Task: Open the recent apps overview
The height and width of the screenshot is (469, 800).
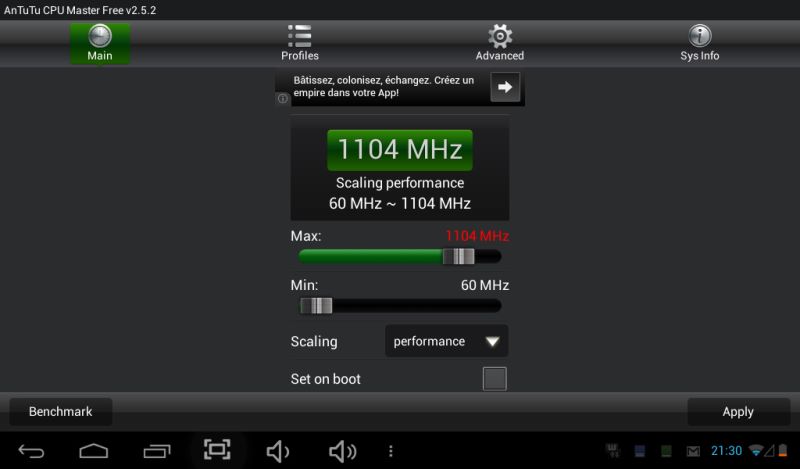Action: [x=157, y=451]
